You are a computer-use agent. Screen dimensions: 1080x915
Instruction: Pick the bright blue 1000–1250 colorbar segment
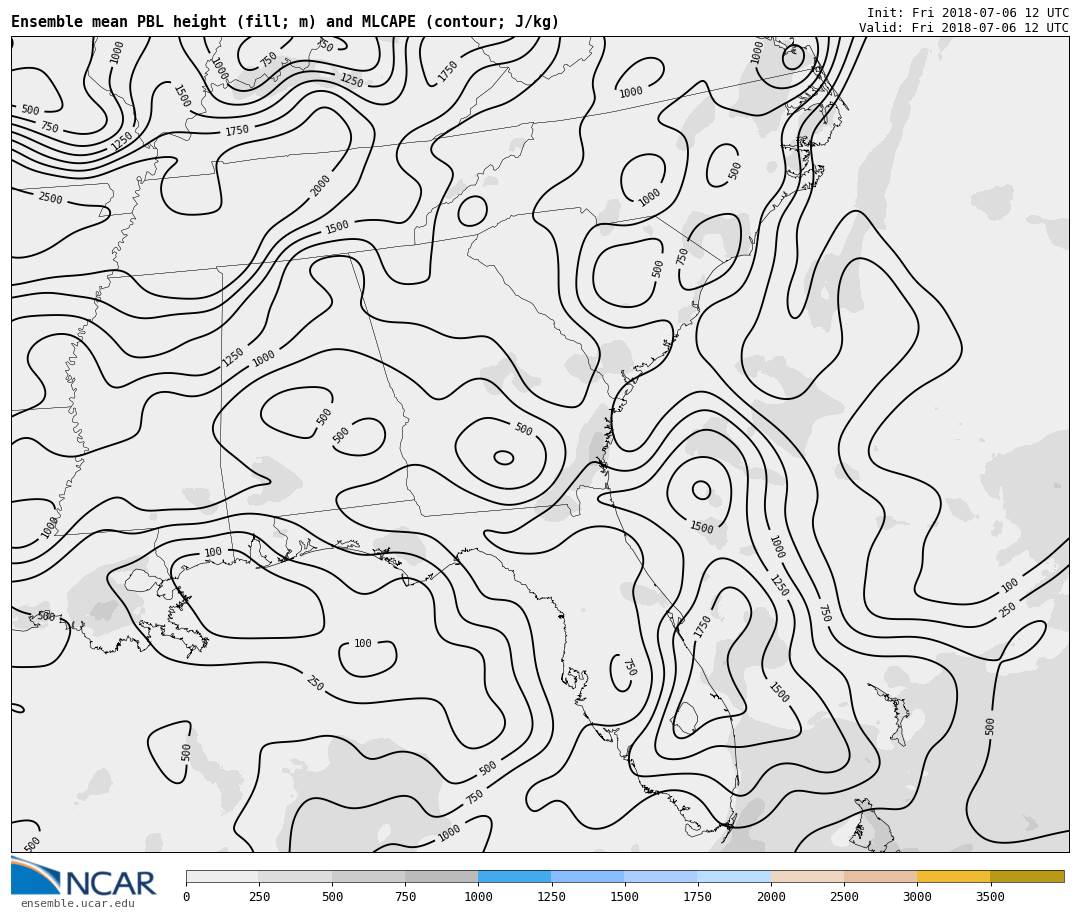tap(515, 876)
